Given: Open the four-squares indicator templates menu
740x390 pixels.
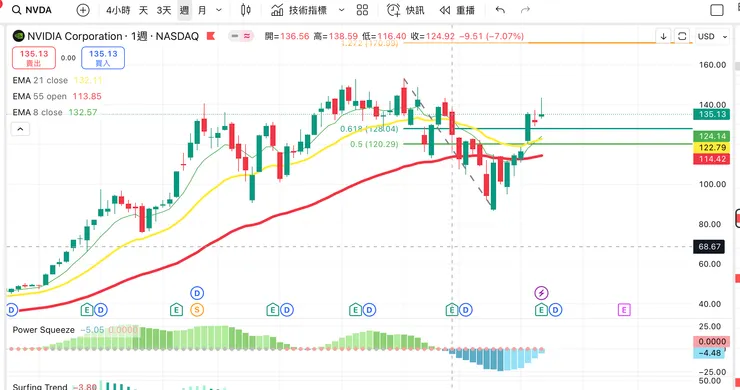Looking at the screenshot, I should pos(362,10).
